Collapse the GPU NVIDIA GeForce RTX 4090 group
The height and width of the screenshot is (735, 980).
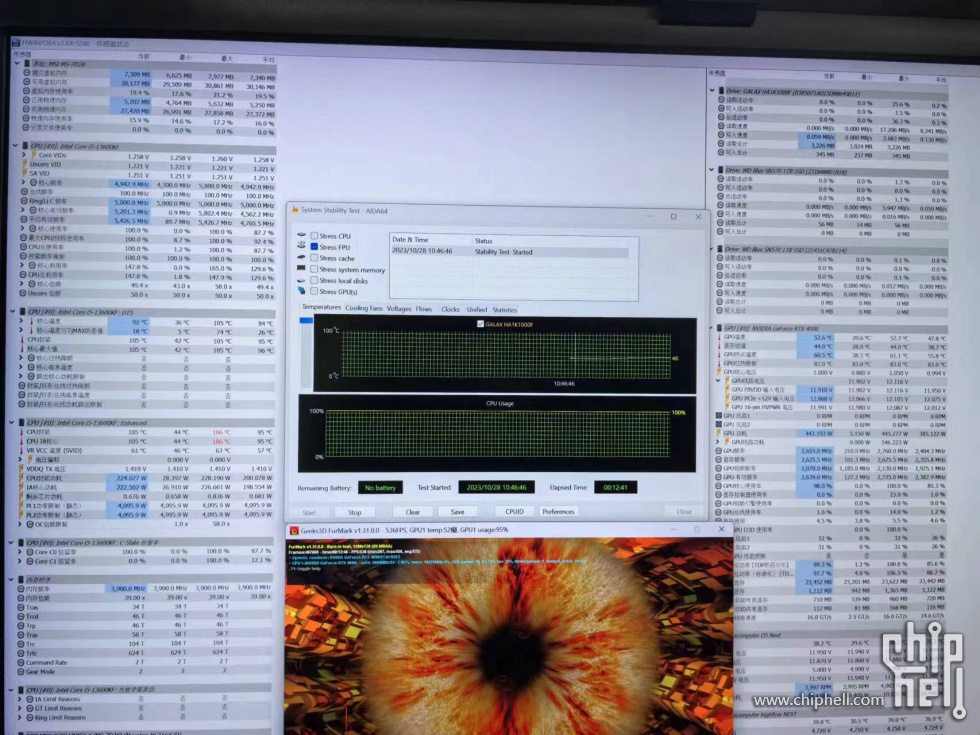711,328
